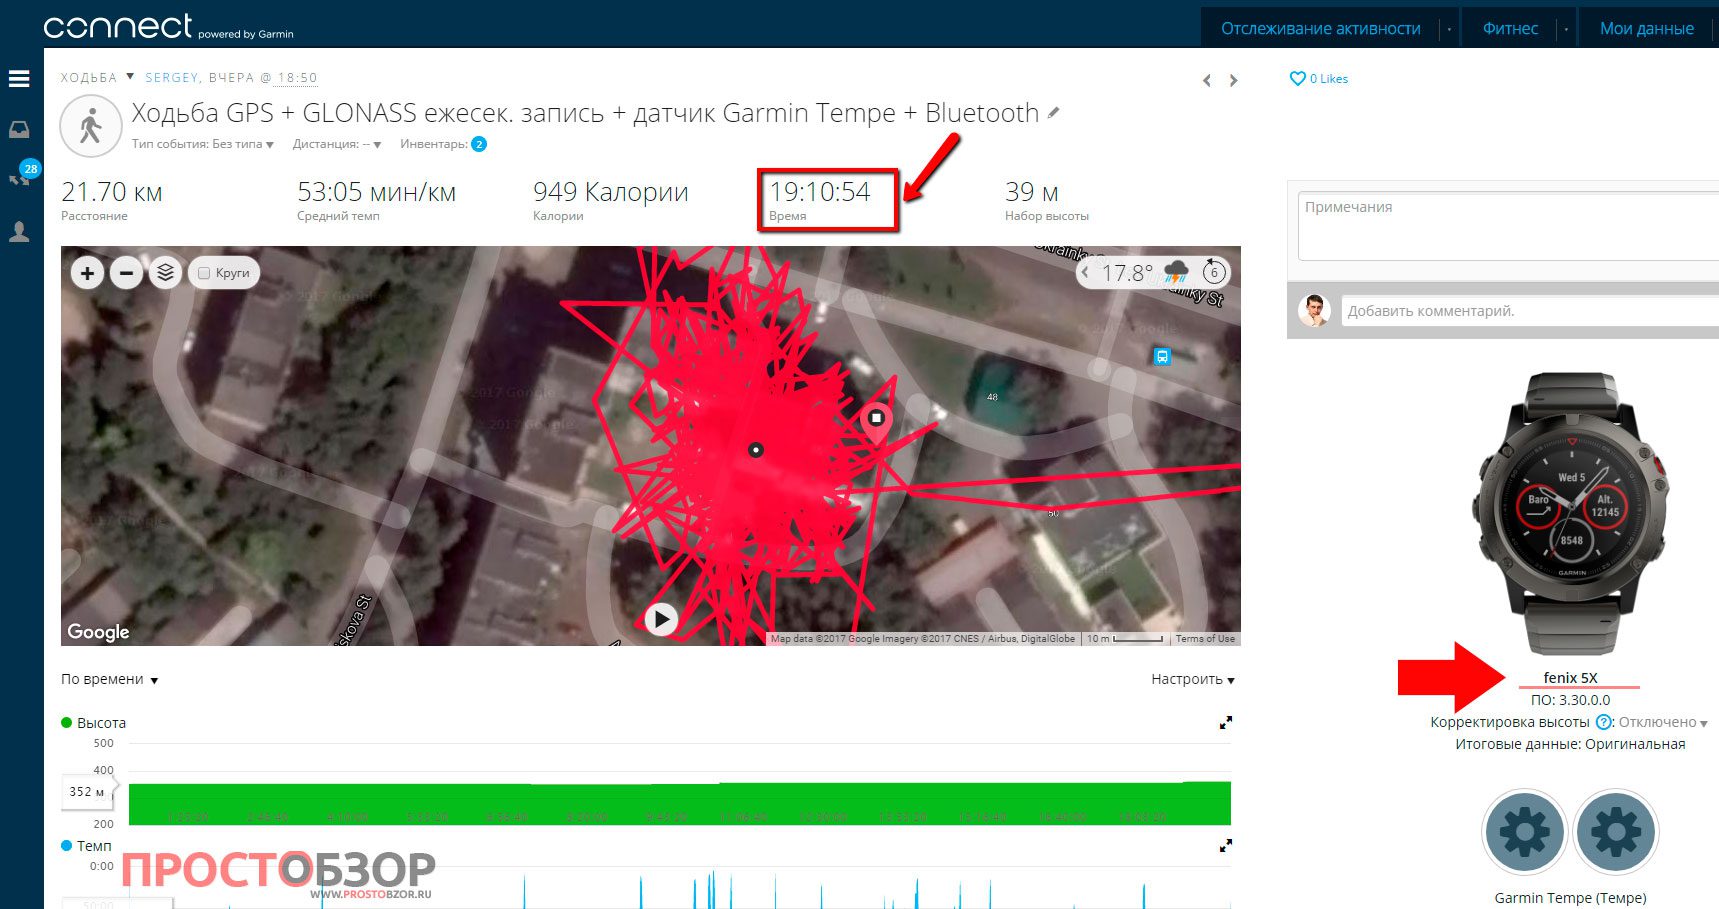Zoom out on the map

click(126, 273)
